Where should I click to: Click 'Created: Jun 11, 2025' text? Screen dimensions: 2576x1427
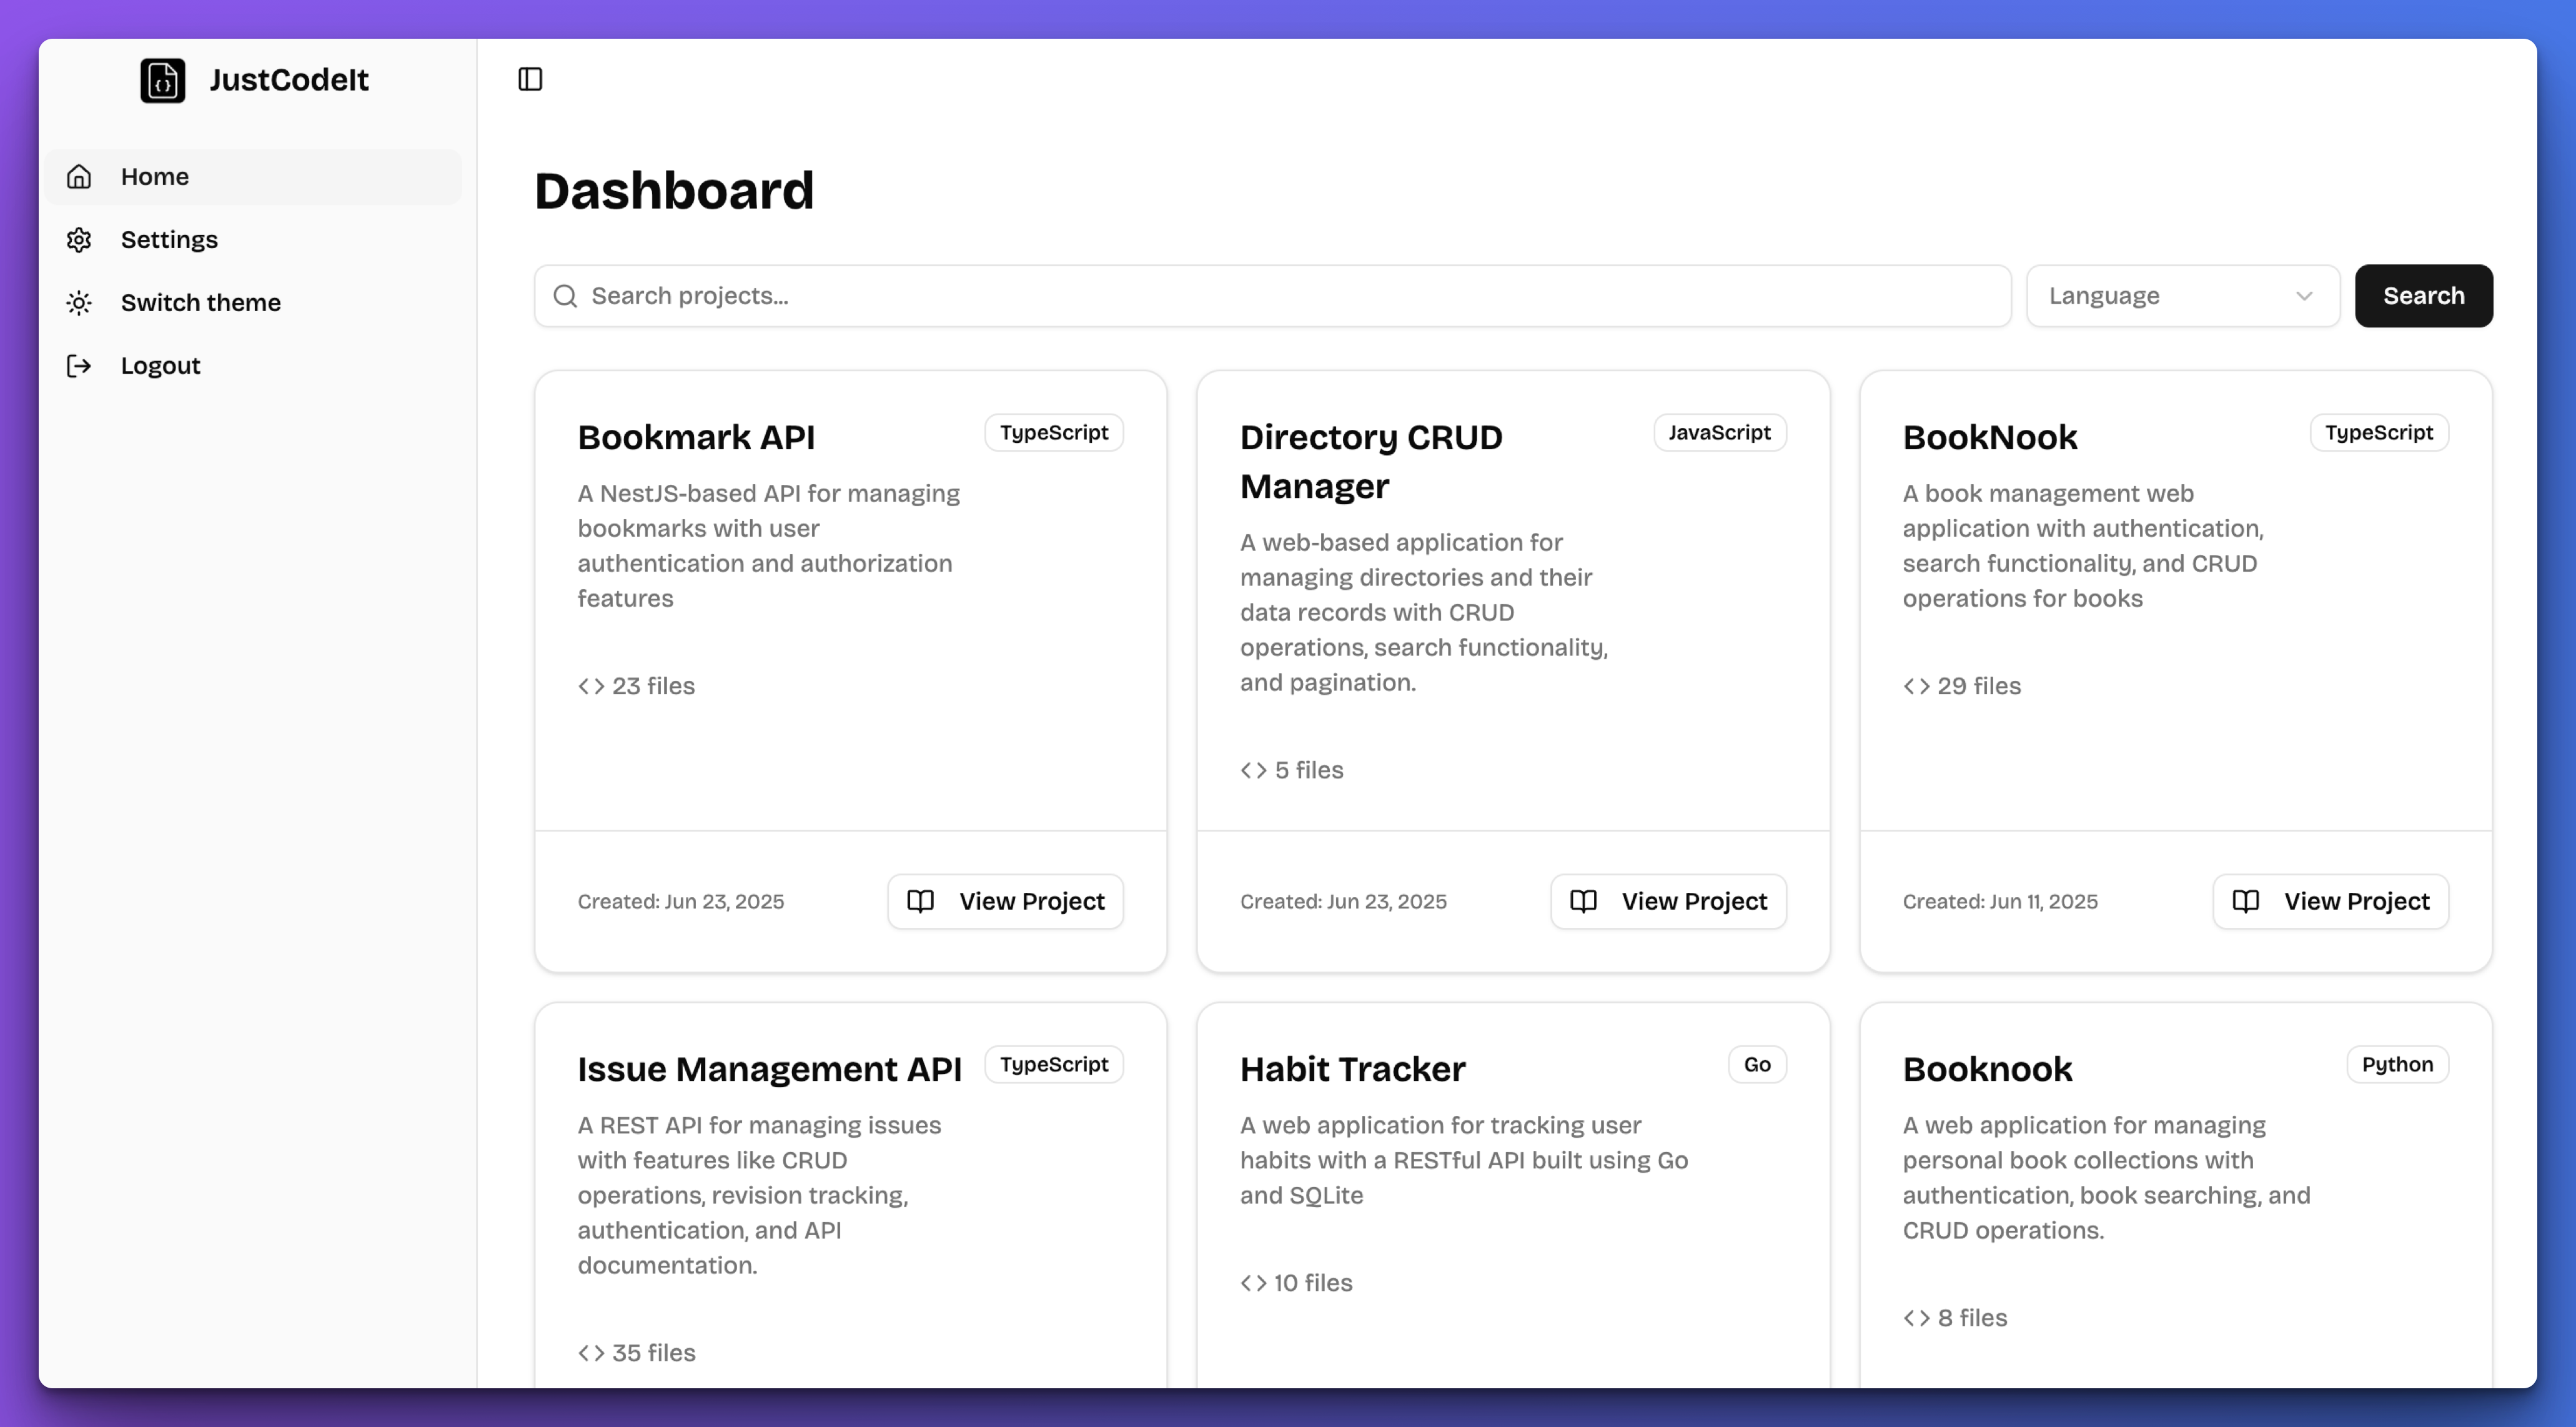tap(2000, 902)
